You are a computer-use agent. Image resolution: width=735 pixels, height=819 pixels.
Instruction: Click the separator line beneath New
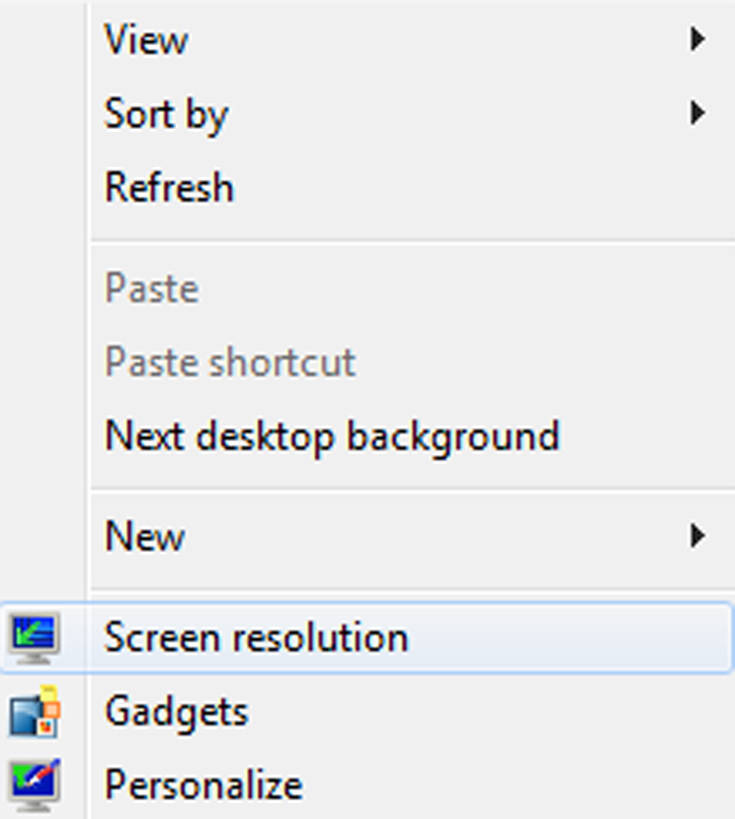click(x=413, y=591)
